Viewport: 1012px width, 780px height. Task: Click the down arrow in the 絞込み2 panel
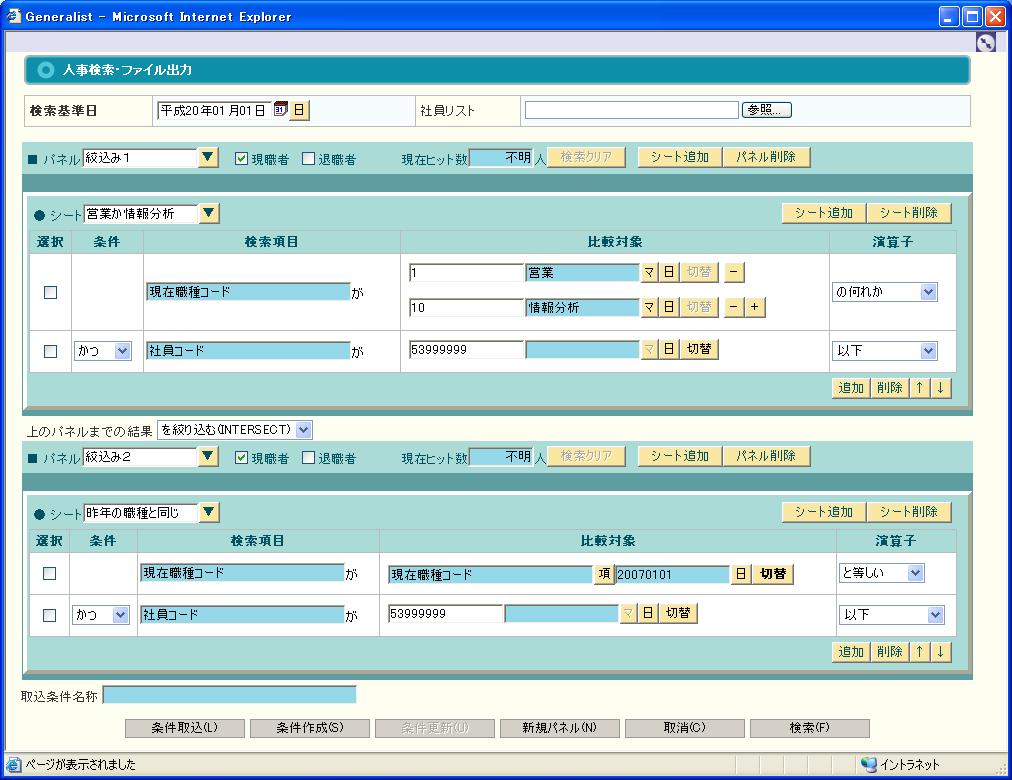[940, 652]
